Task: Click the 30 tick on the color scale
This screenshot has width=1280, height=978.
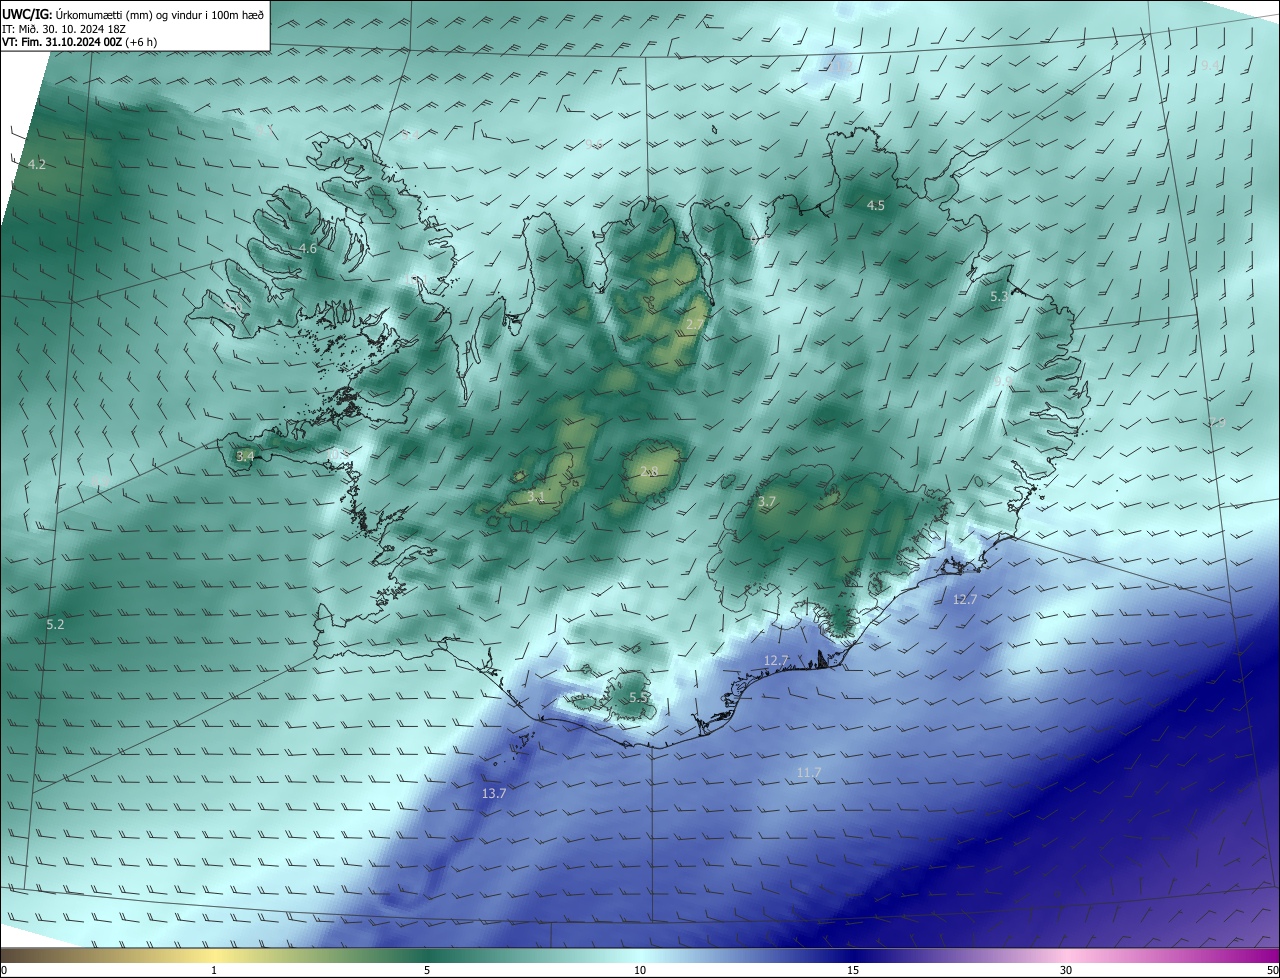Action: coord(1066,970)
